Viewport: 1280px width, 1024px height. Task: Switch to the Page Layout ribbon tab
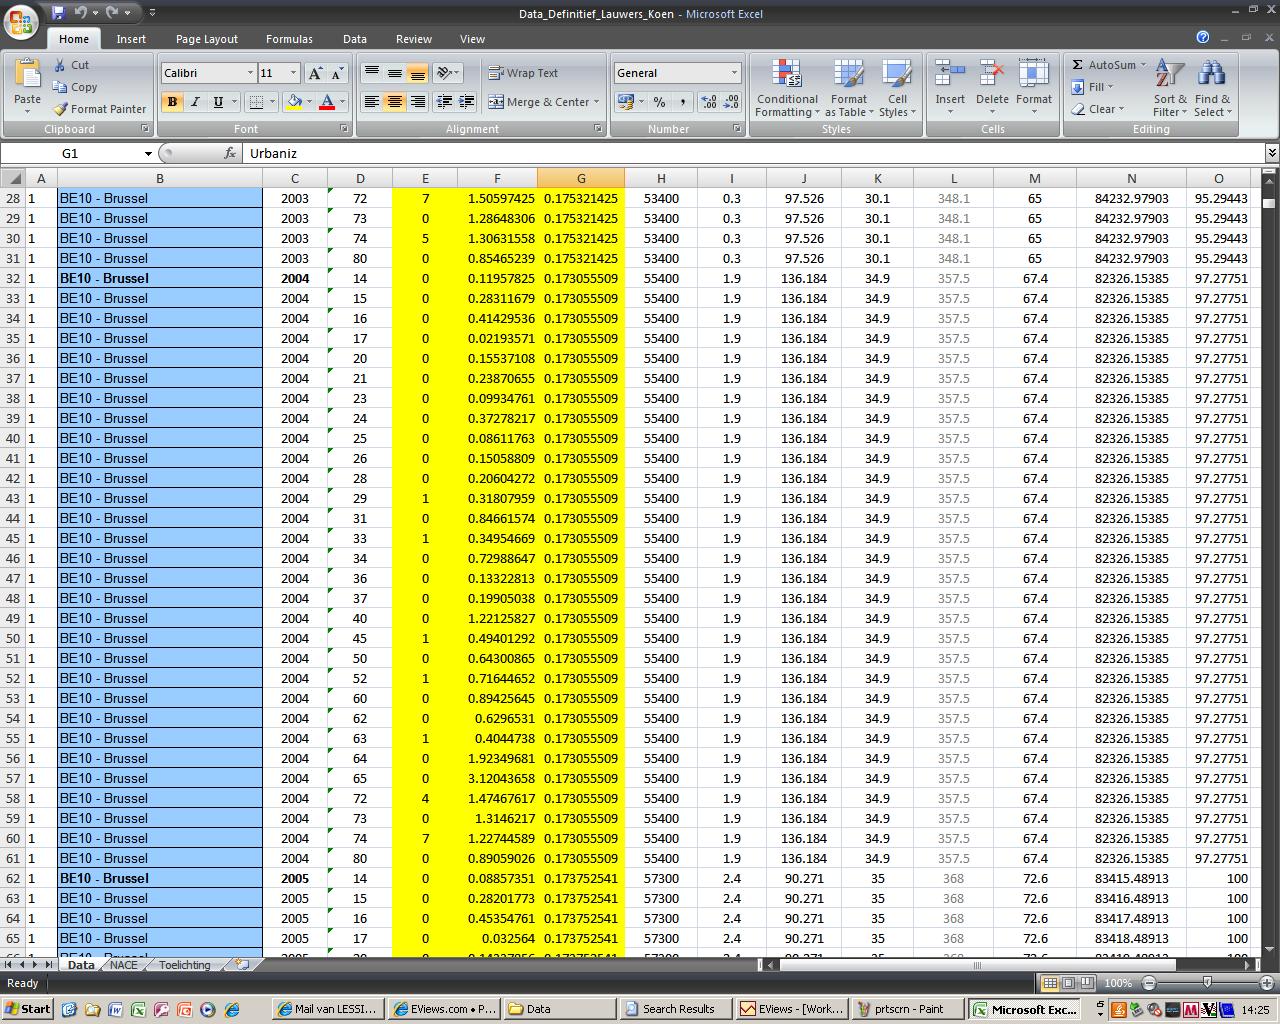click(x=206, y=39)
